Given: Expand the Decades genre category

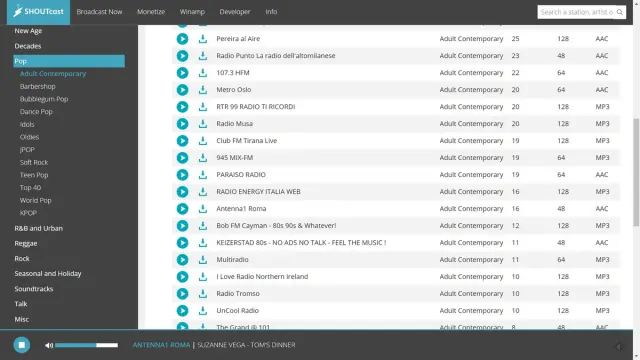Looking at the screenshot, I should 28,46.
